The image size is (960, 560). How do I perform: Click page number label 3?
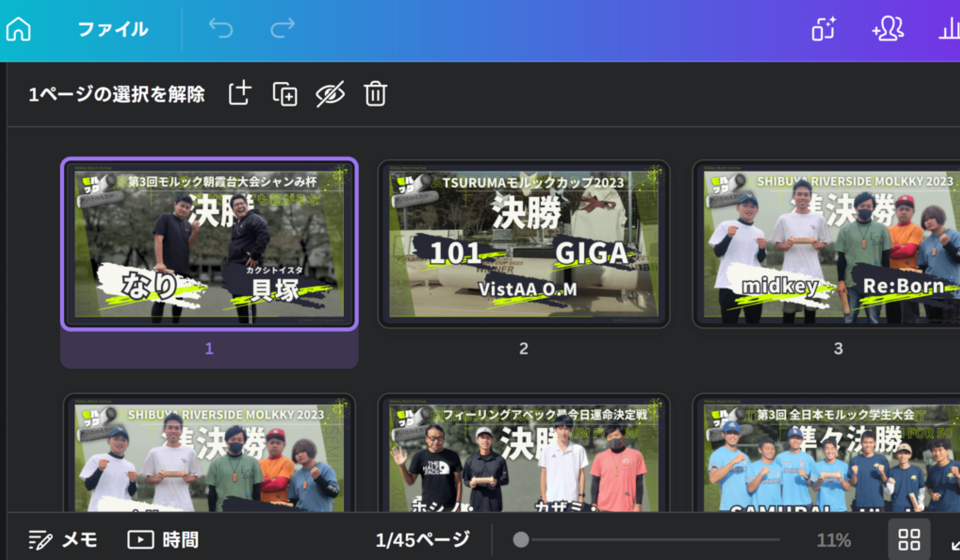838,348
